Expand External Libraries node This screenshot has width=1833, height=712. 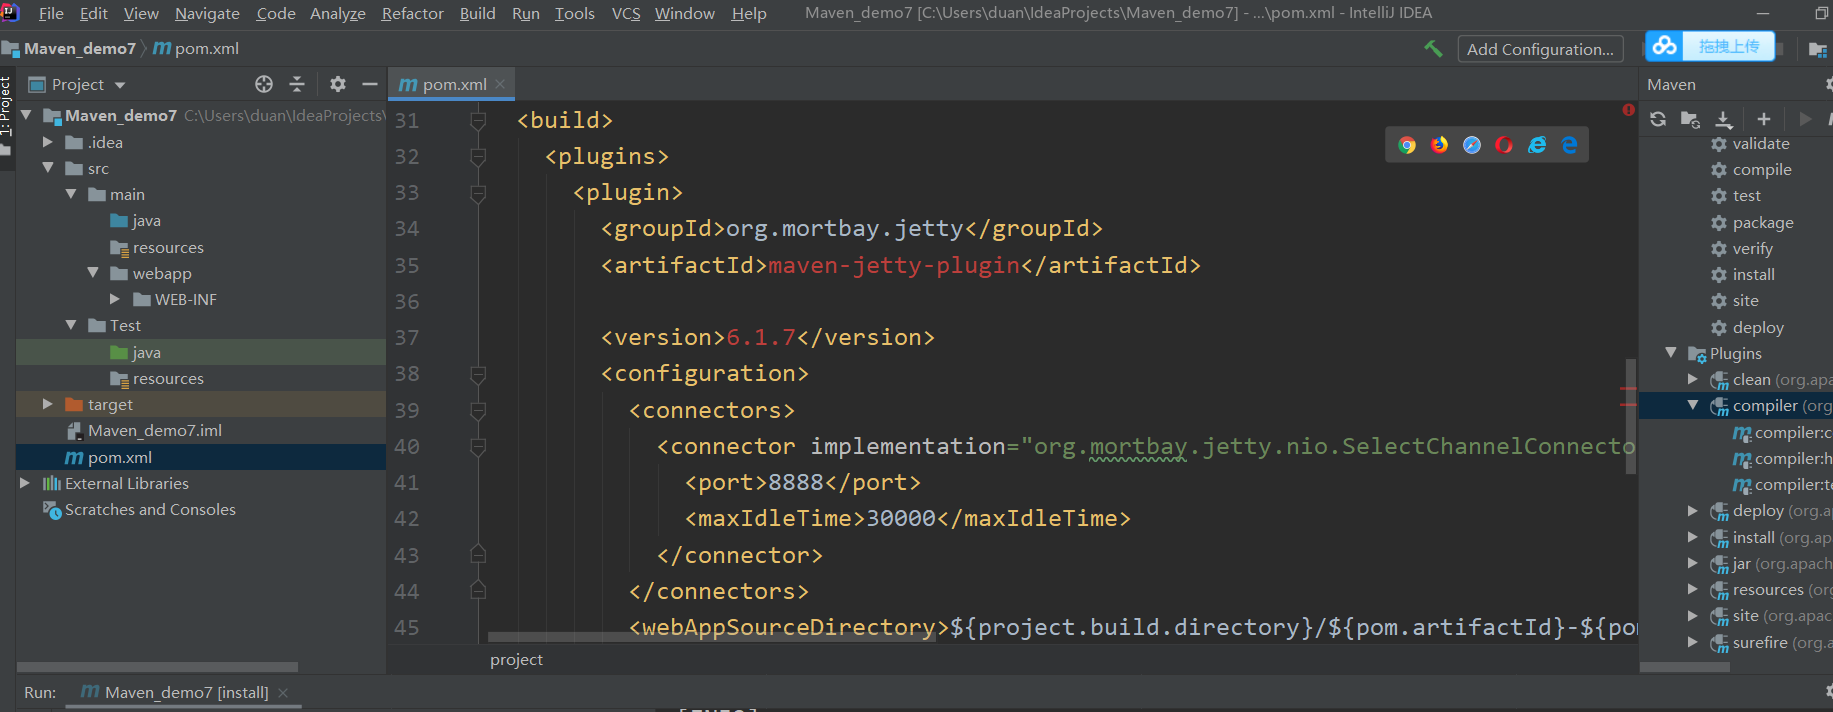click(x=25, y=483)
